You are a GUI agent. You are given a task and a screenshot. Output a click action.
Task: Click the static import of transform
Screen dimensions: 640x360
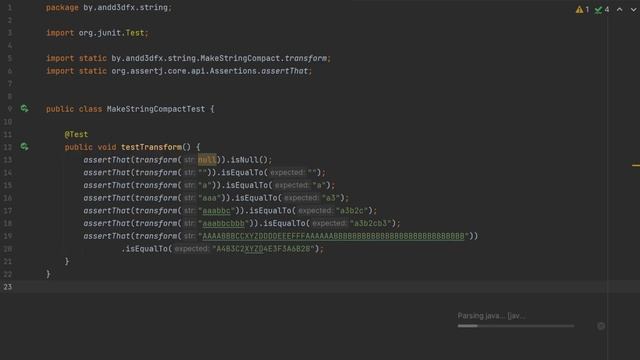coord(188,58)
